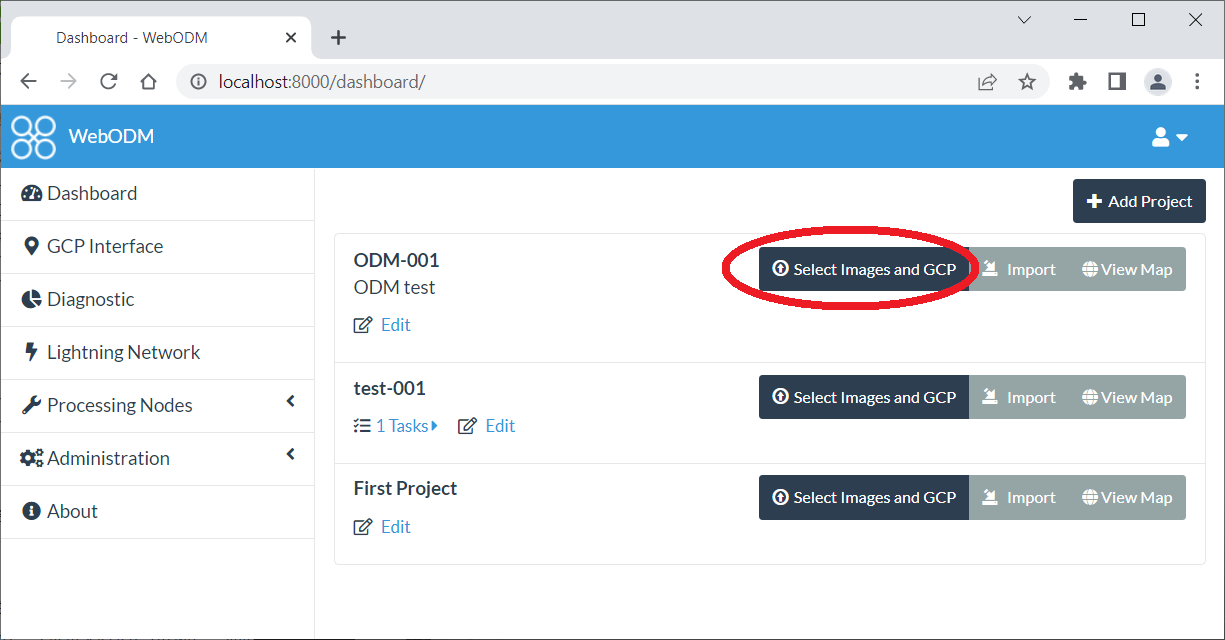Open GCP Interface in the sidebar
The height and width of the screenshot is (640, 1225).
click(x=158, y=247)
